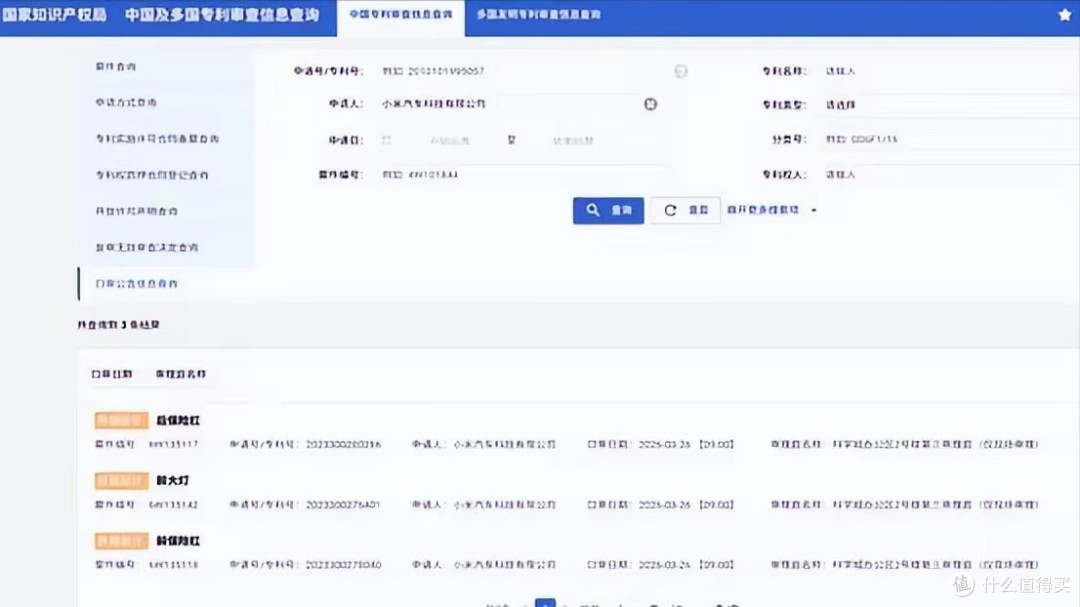Click the circular icon after application number field
Image resolution: width=1080 pixels, height=607 pixels.
coord(681,71)
